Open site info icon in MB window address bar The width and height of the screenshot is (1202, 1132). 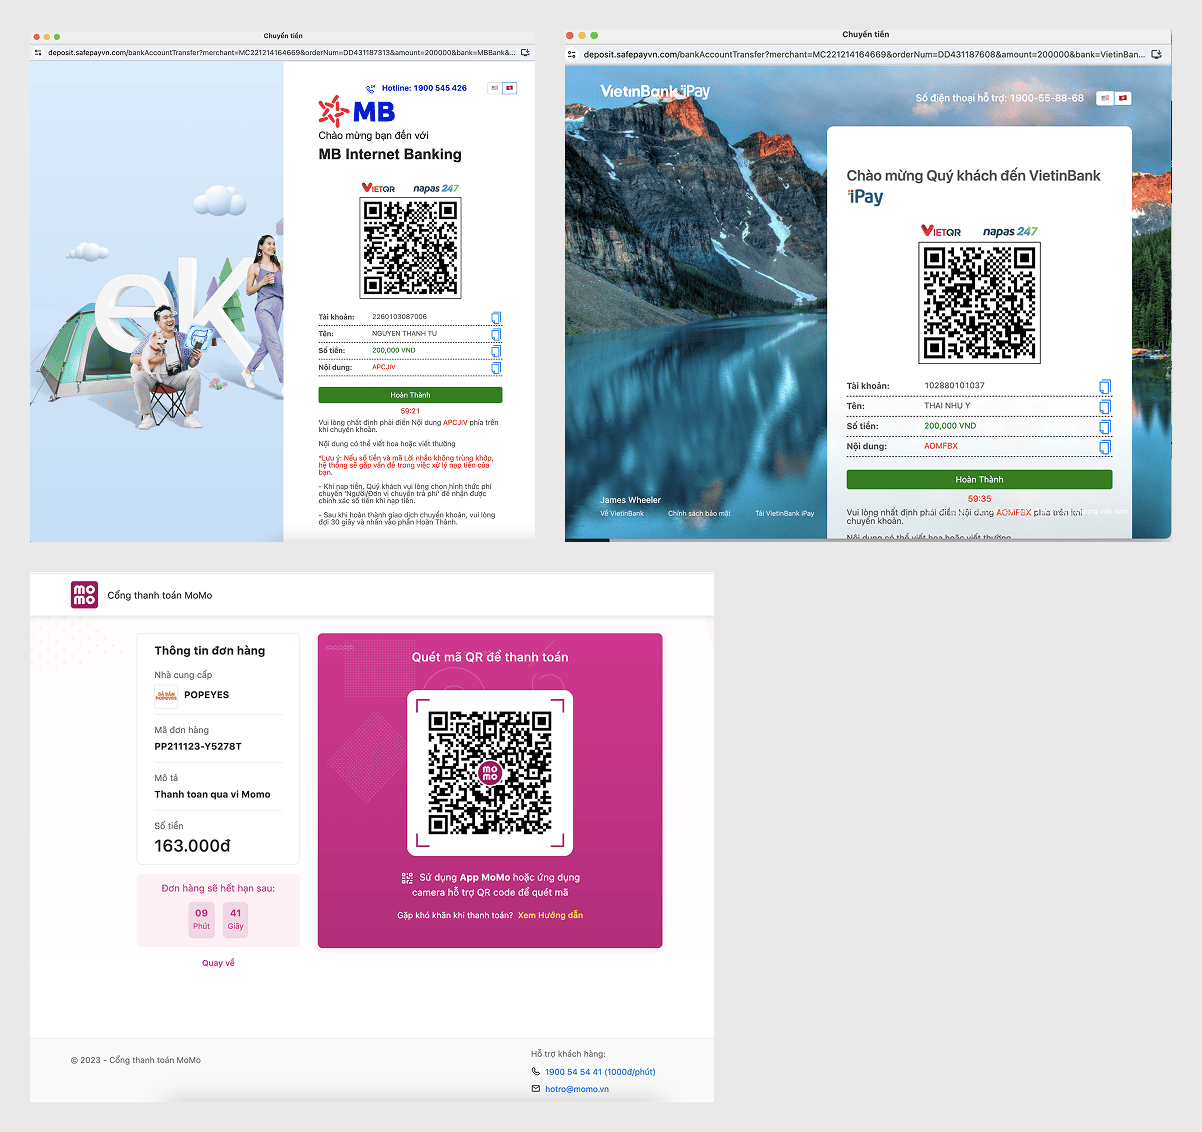[x=38, y=52]
